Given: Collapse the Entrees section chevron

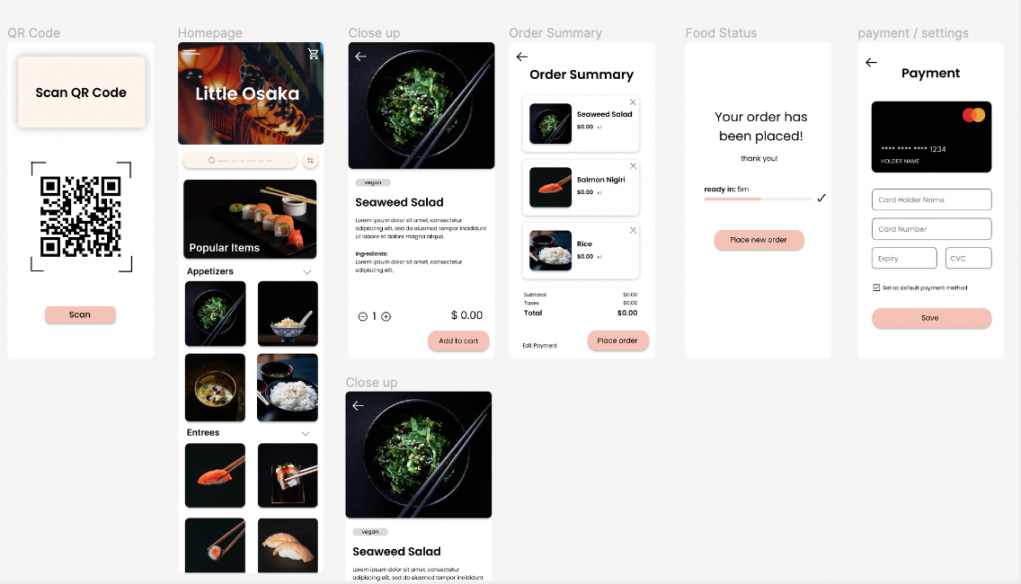Looking at the screenshot, I should [305, 434].
